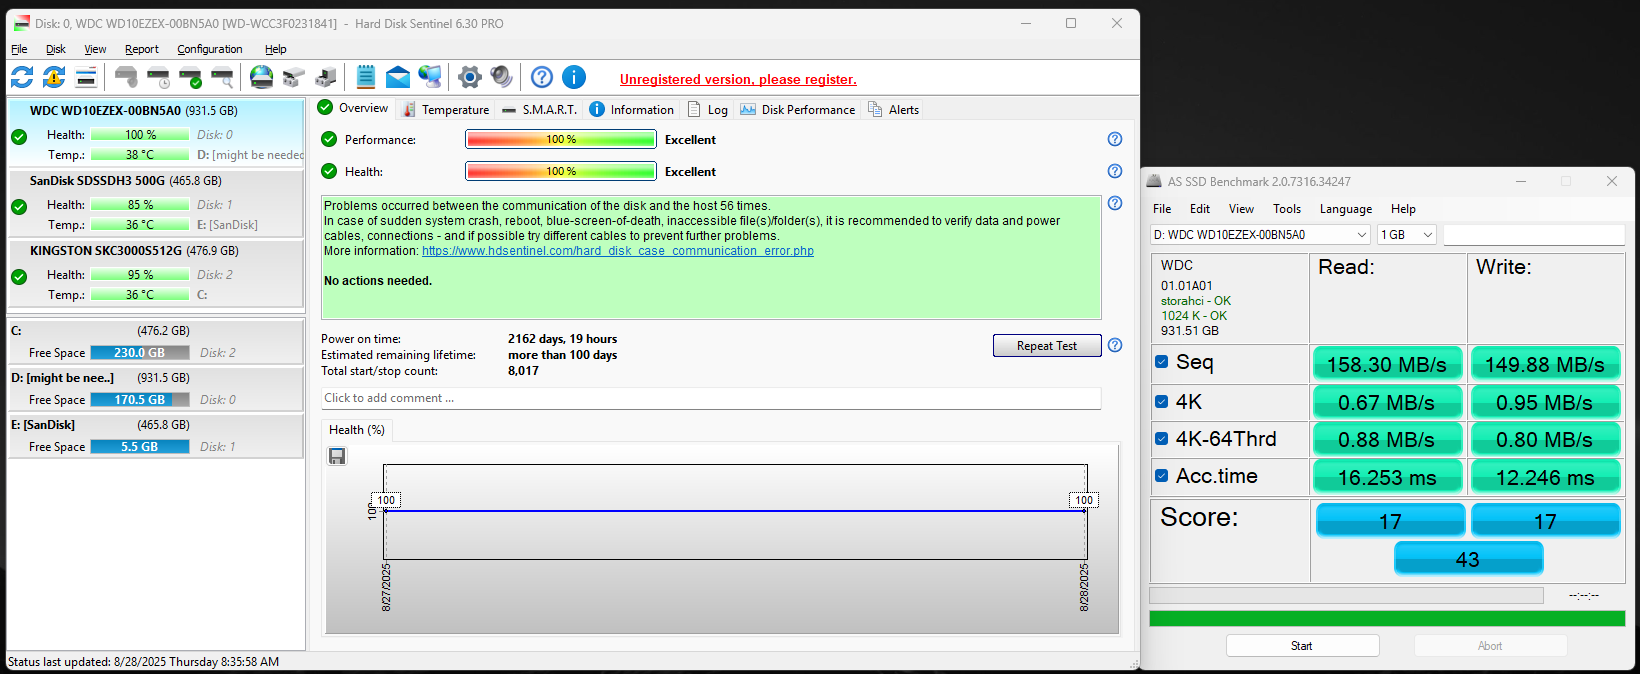Click the disk with shield toolbar icon

pyautogui.click(x=126, y=77)
